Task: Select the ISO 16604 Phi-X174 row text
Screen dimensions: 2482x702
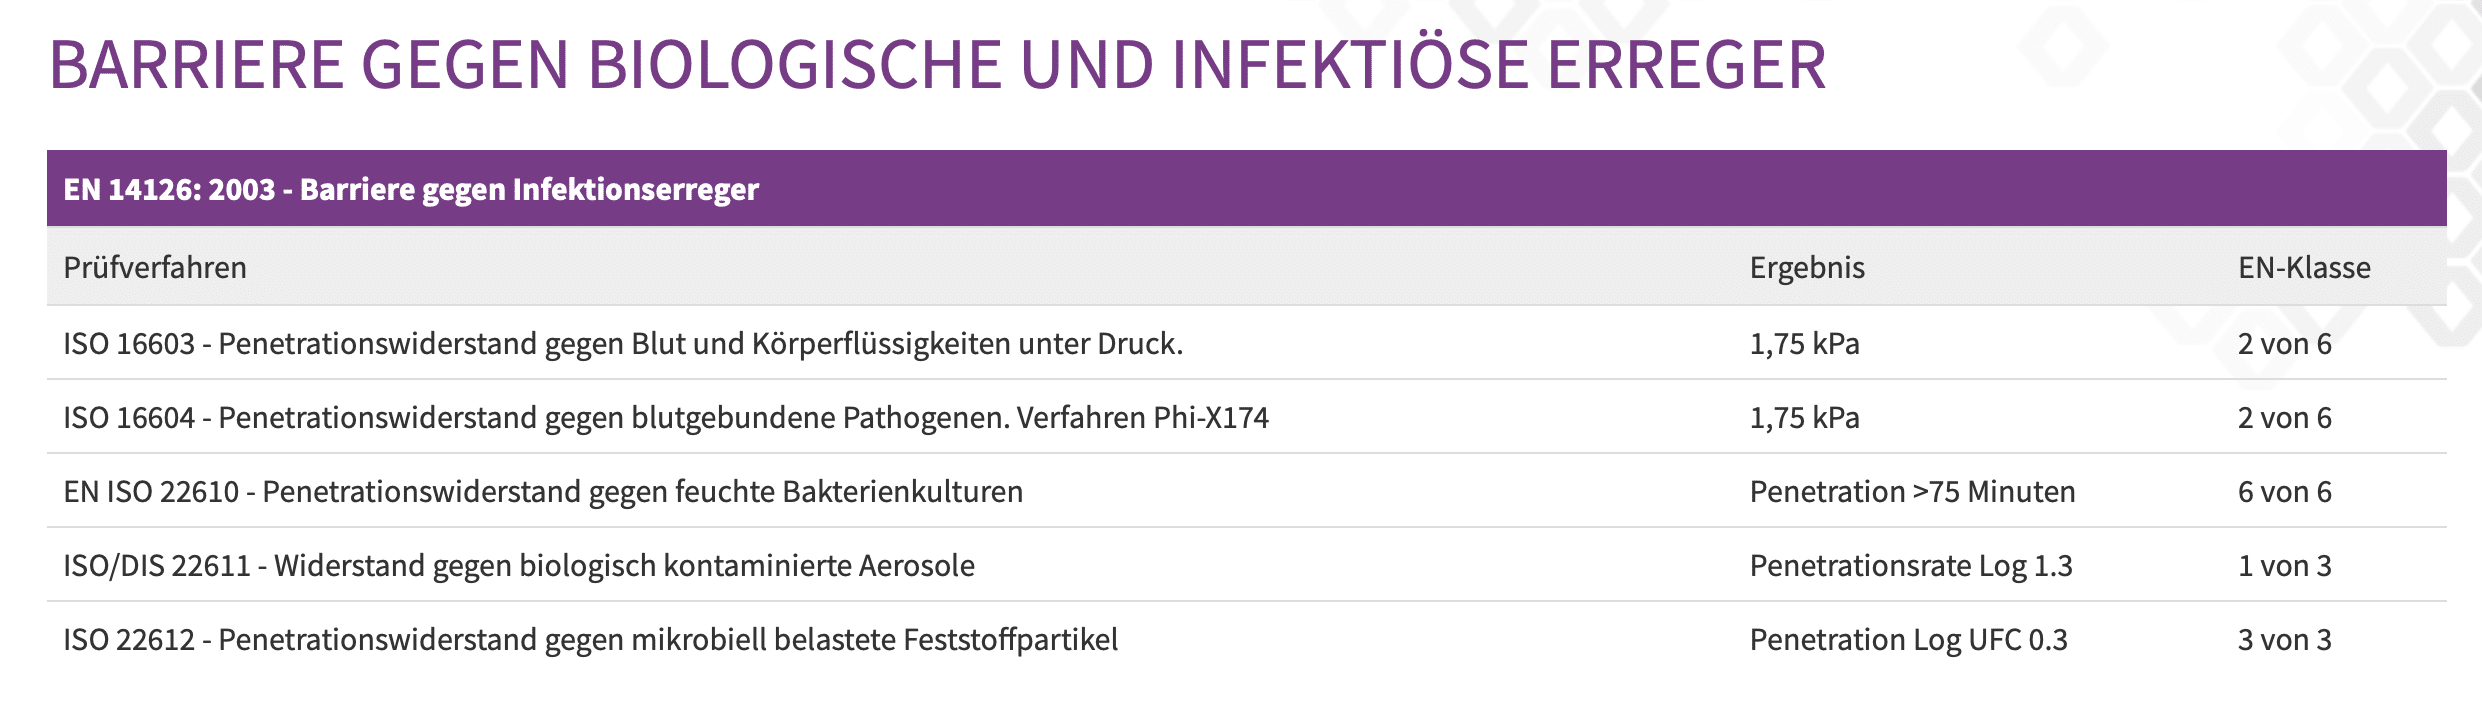Action: 666,418
